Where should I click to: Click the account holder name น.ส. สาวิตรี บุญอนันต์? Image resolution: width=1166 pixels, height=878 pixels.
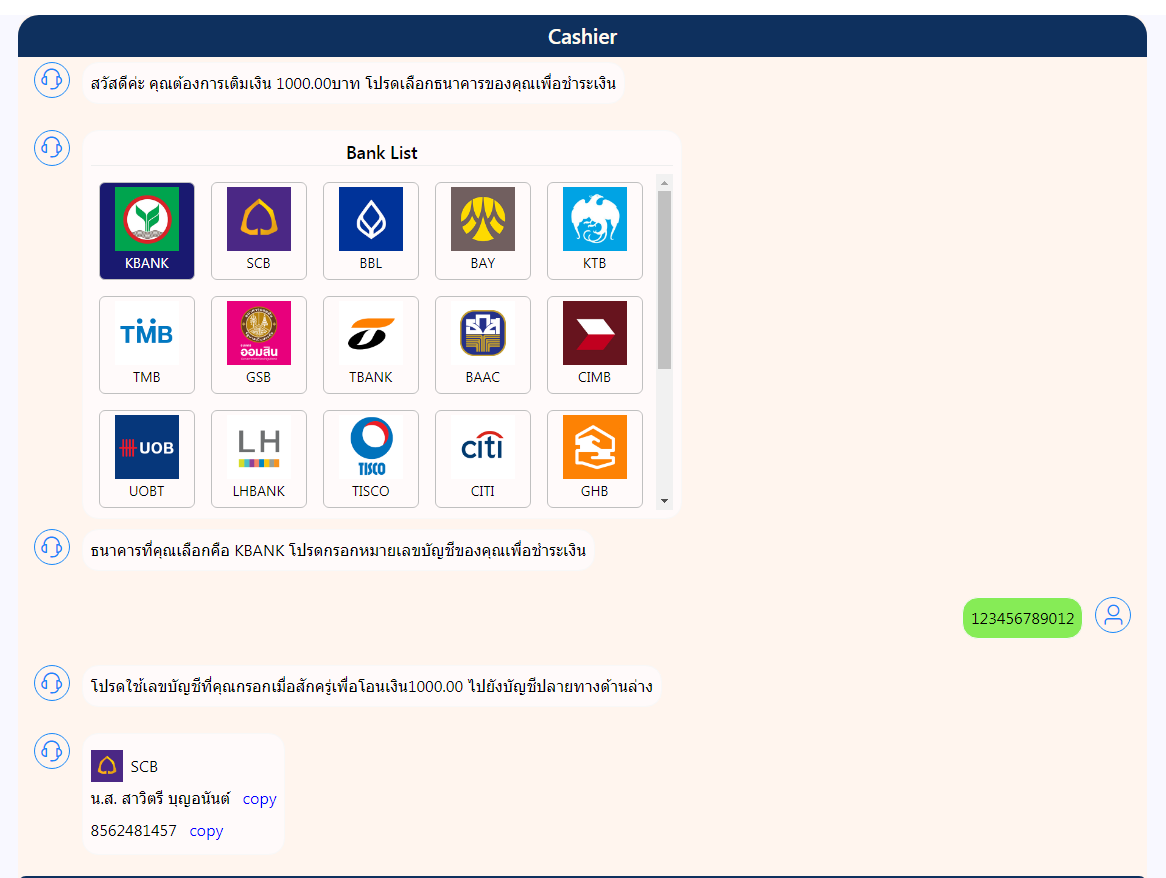pyautogui.click(x=161, y=798)
